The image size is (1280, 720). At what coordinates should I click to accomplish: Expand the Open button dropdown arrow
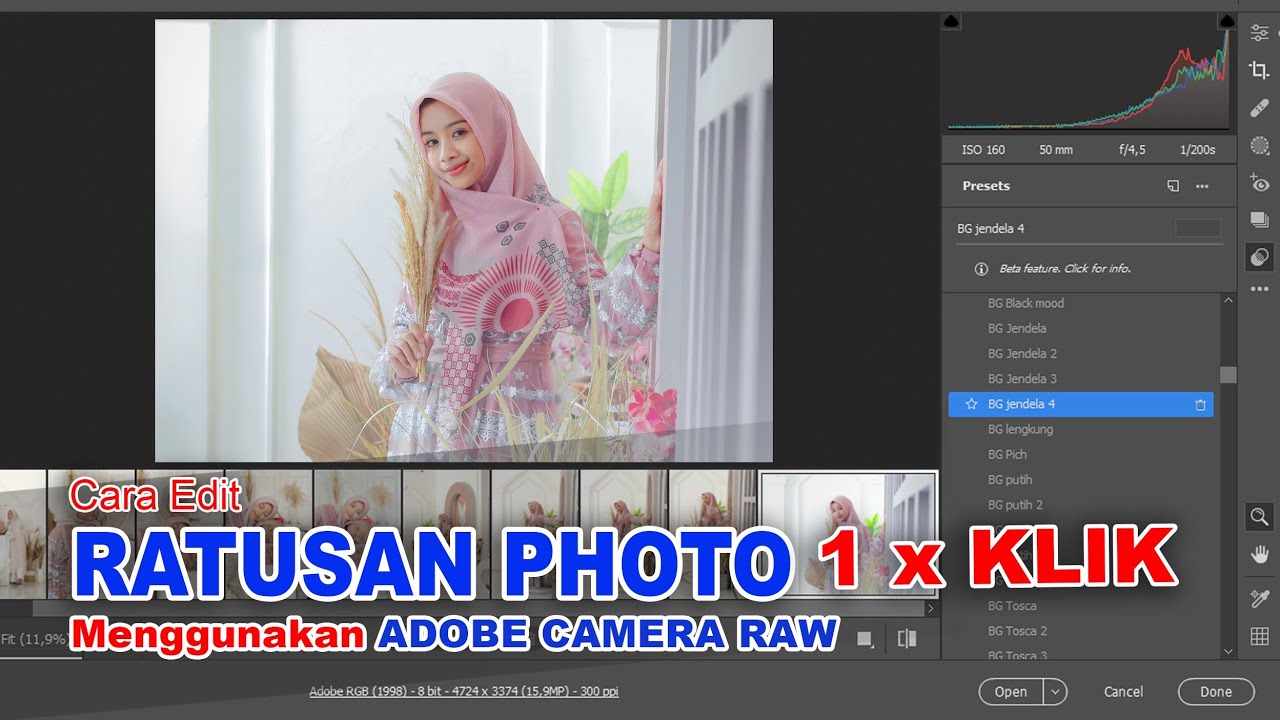[1056, 691]
